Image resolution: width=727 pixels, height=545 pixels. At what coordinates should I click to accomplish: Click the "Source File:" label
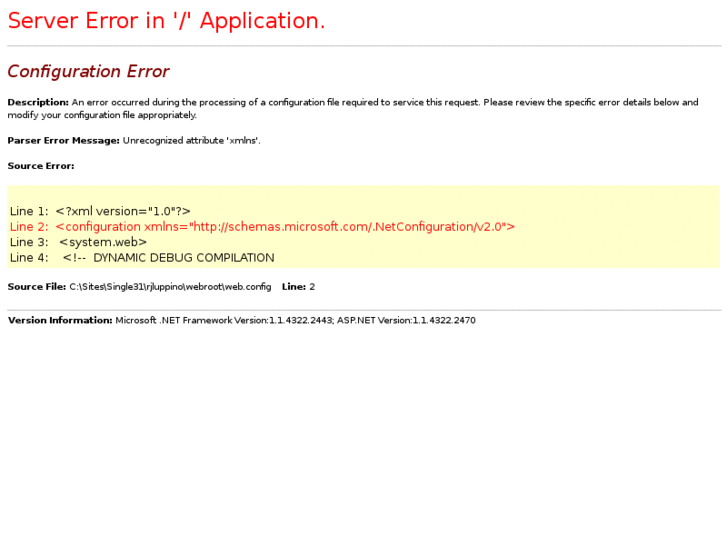click(x=37, y=287)
